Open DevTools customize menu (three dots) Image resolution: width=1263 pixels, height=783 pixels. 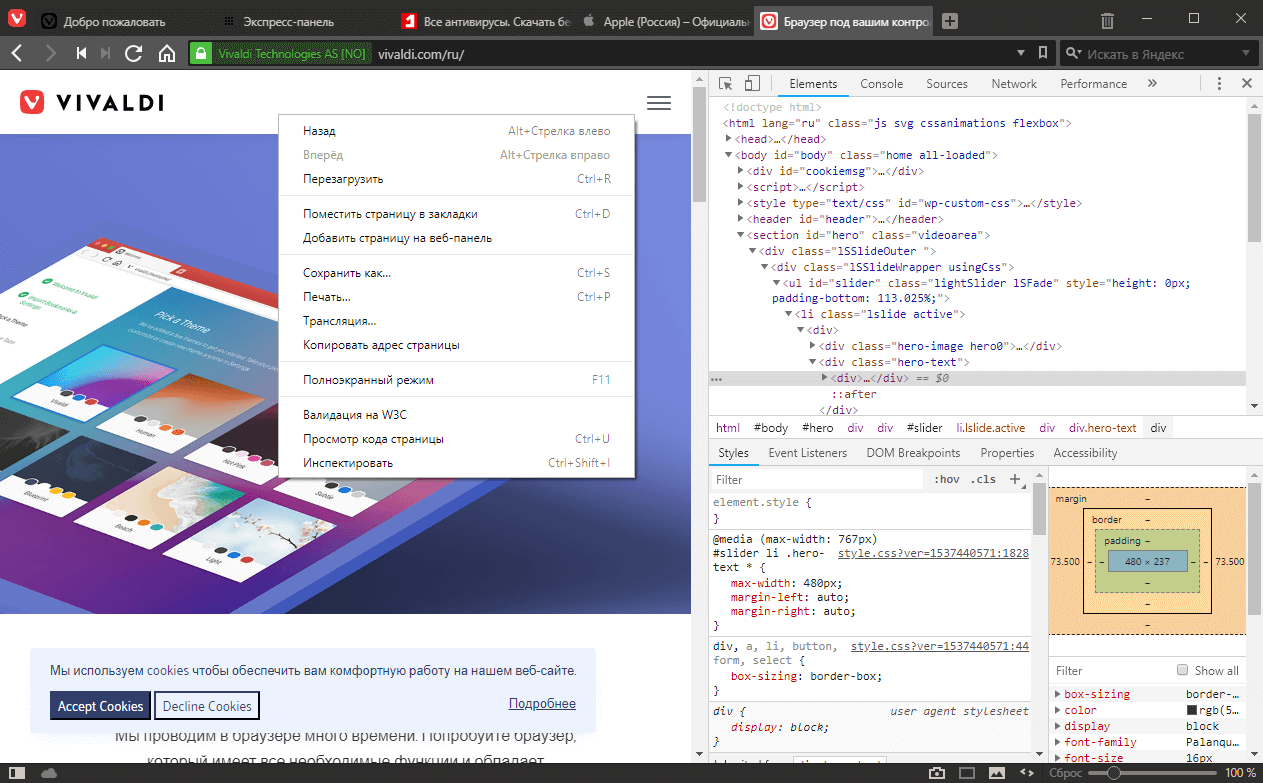1219,84
